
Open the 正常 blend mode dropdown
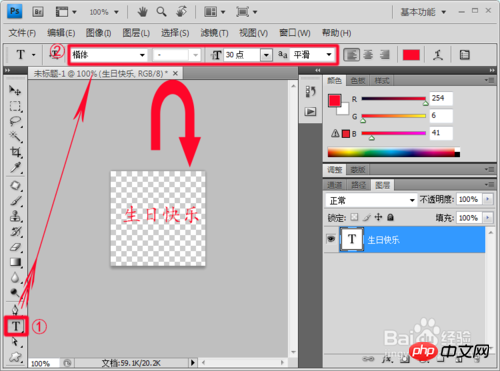pos(371,200)
